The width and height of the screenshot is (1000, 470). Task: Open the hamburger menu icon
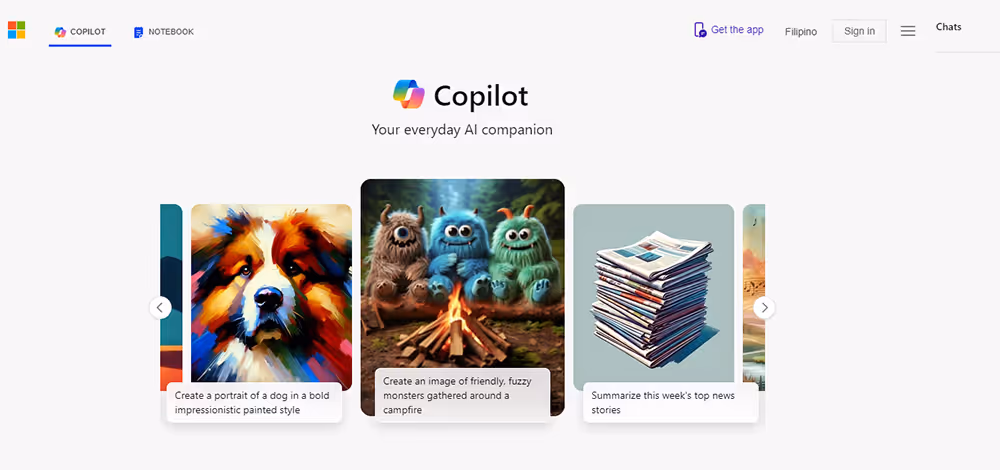tap(908, 31)
